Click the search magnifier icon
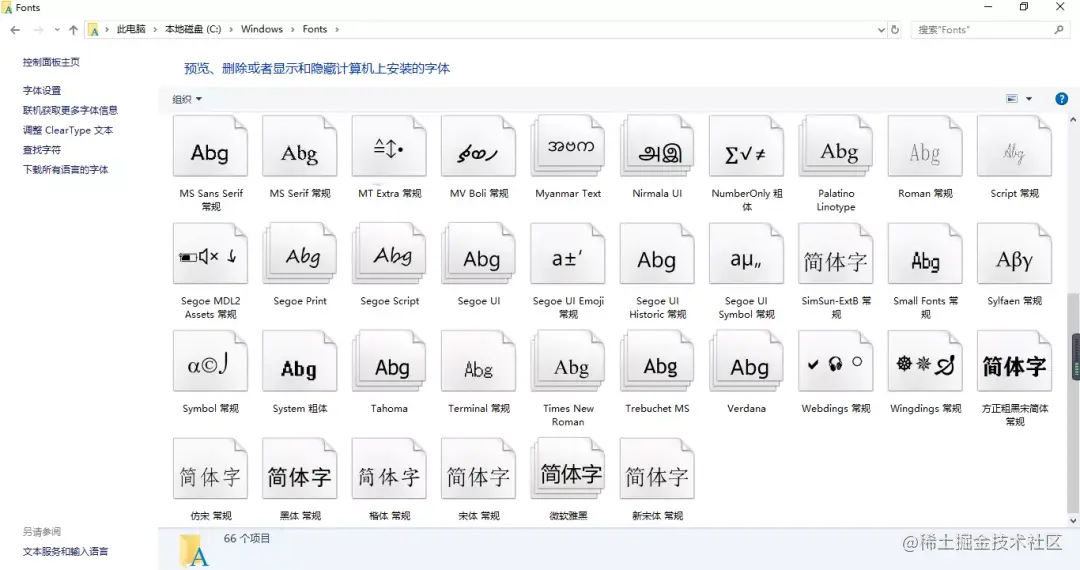 (1059, 30)
